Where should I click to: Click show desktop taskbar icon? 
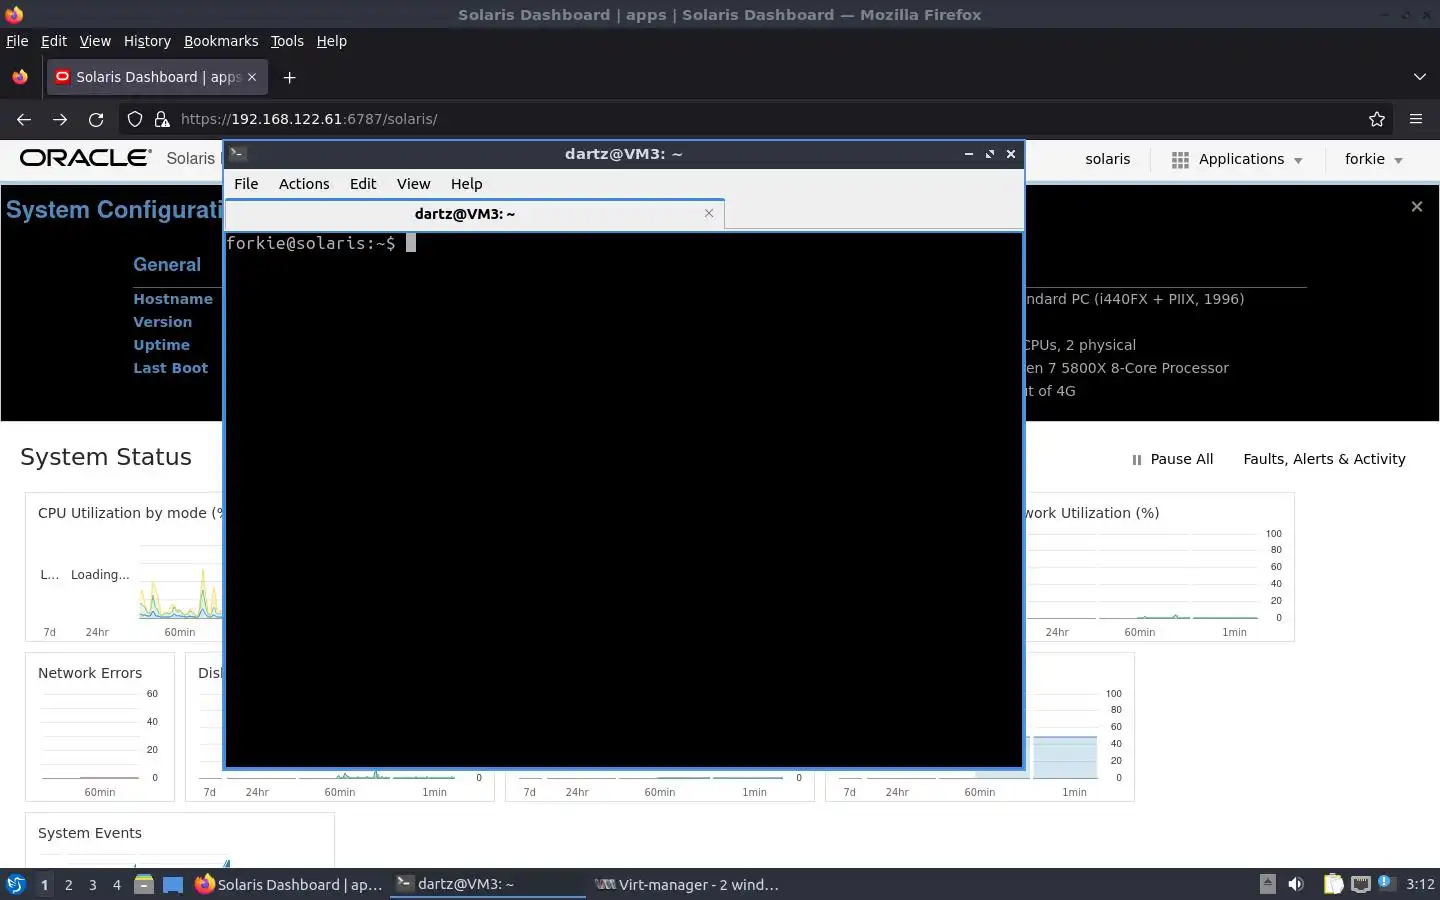click(173, 884)
